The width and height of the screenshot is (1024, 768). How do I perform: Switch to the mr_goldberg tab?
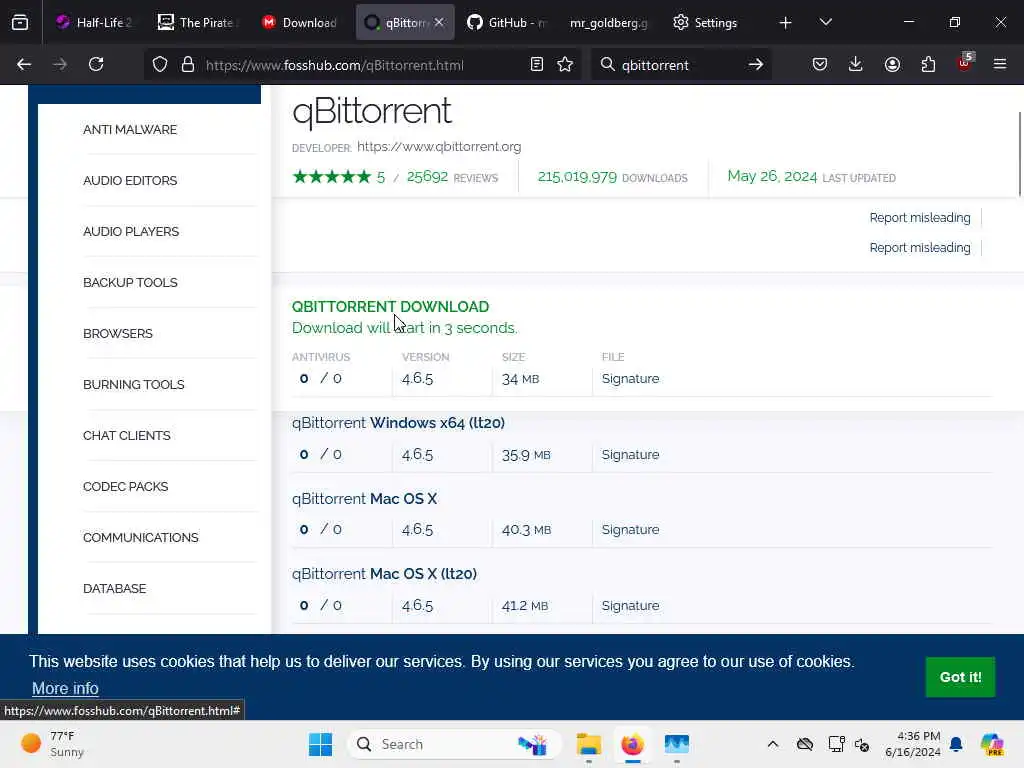pyautogui.click(x=609, y=22)
